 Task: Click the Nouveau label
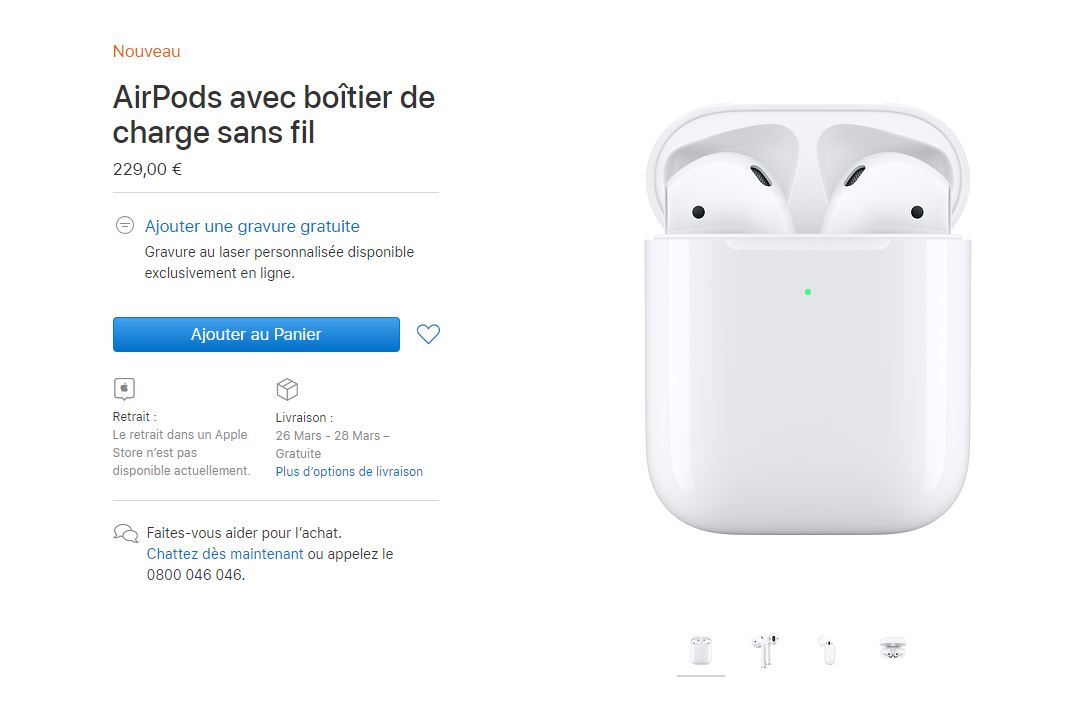click(x=147, y=52)
